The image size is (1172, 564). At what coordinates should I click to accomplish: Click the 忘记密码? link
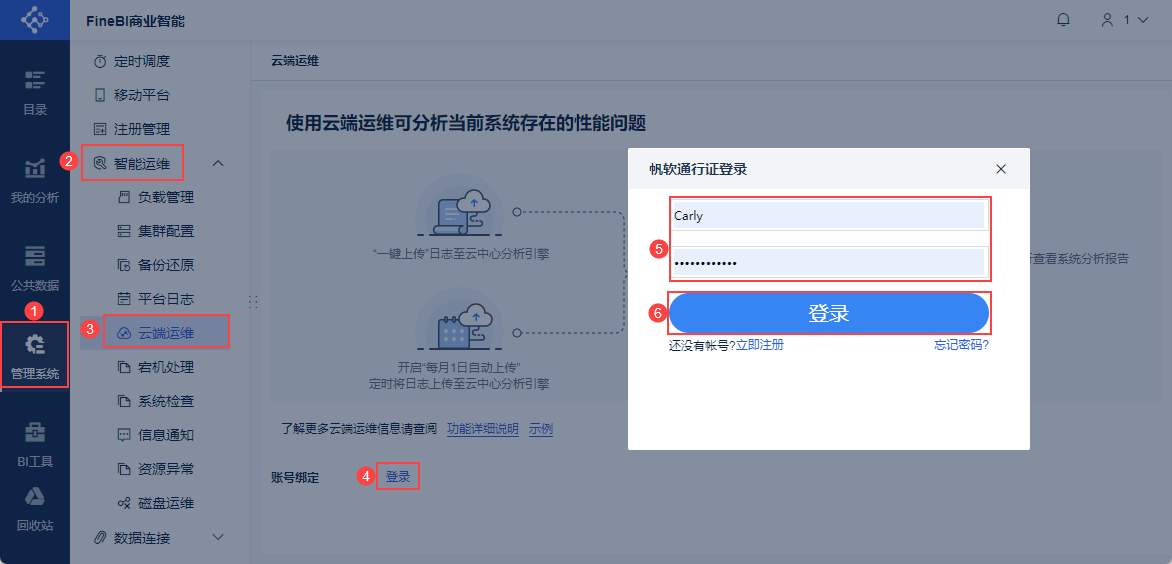[961, 344]
